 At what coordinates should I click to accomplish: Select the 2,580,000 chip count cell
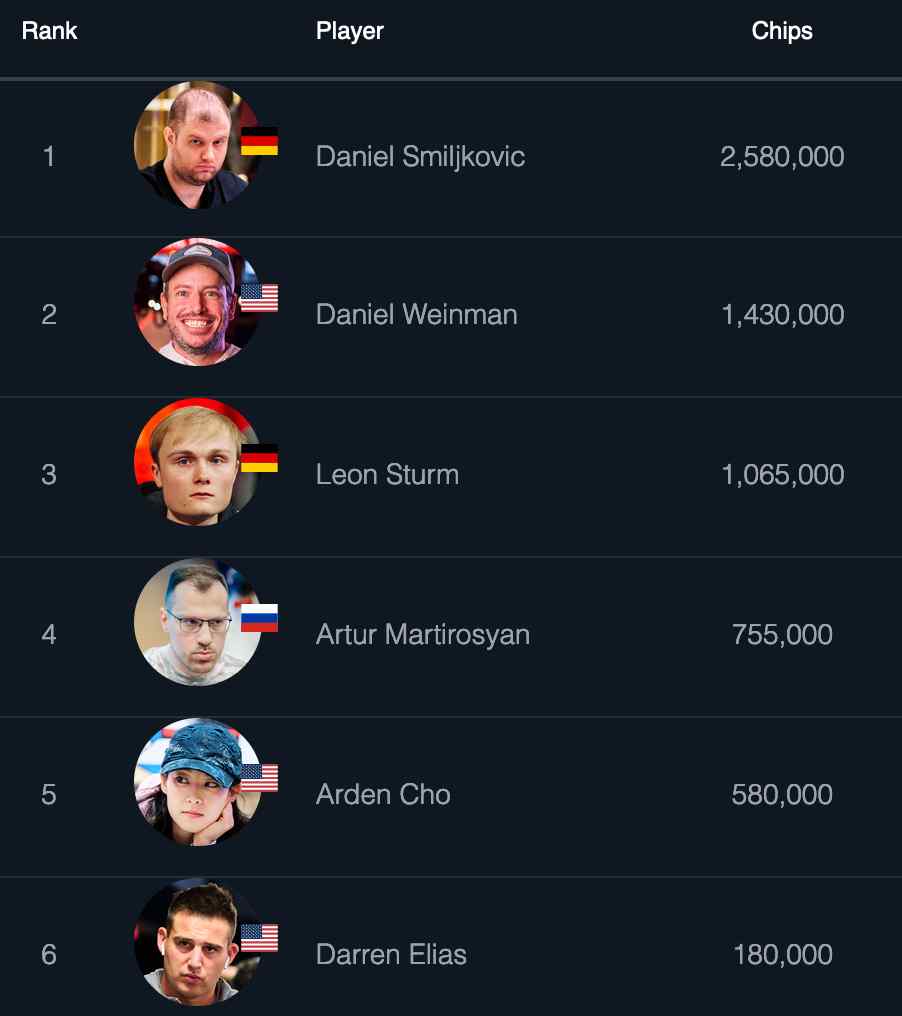tap(782, 156)
